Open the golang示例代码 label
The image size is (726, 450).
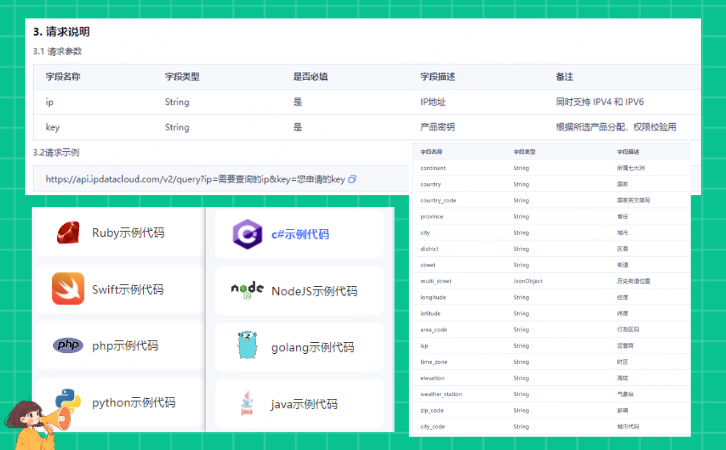[313, 347]
